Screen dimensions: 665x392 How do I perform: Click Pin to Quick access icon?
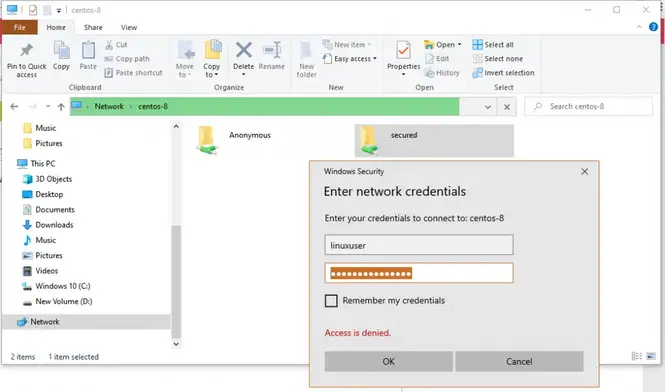26,50
